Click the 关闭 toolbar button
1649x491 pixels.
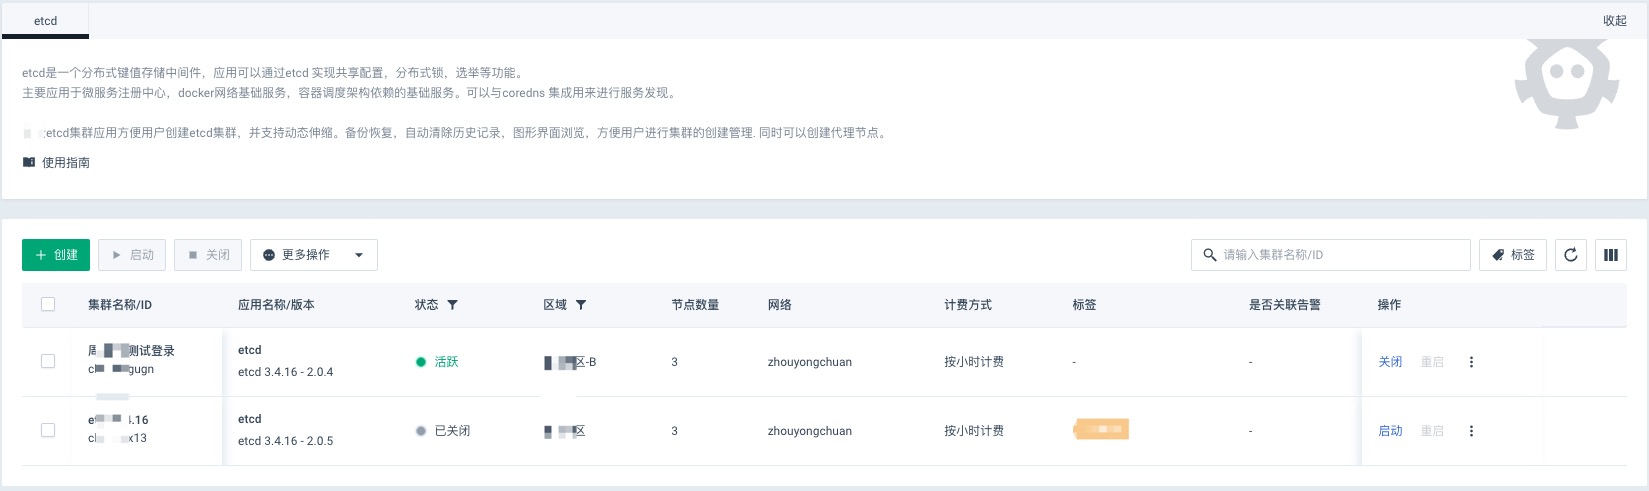[x=208, y=255]
